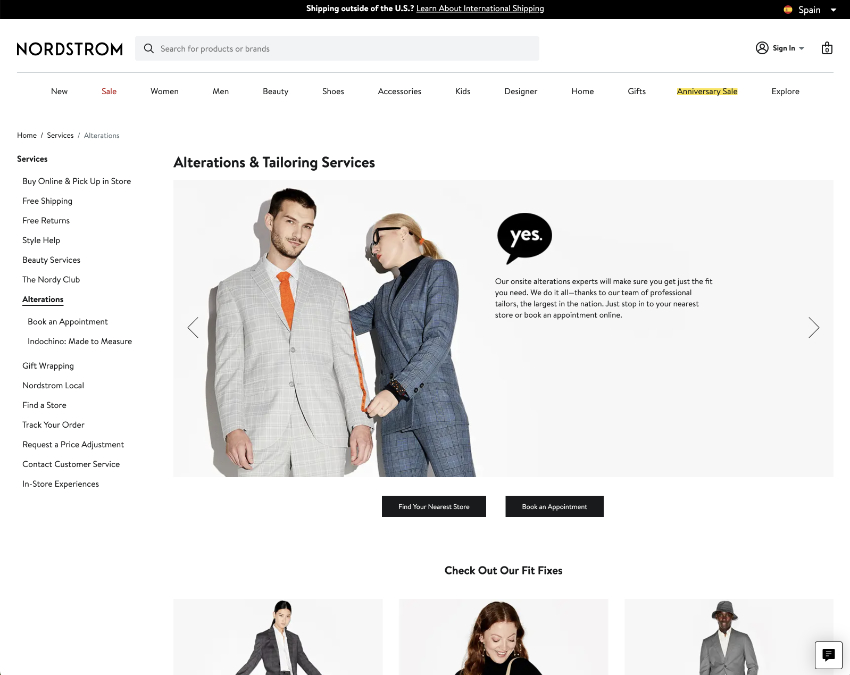Open the Women navigation menu
This screenshot has width=850, height=675.
(x=164, y=91)
